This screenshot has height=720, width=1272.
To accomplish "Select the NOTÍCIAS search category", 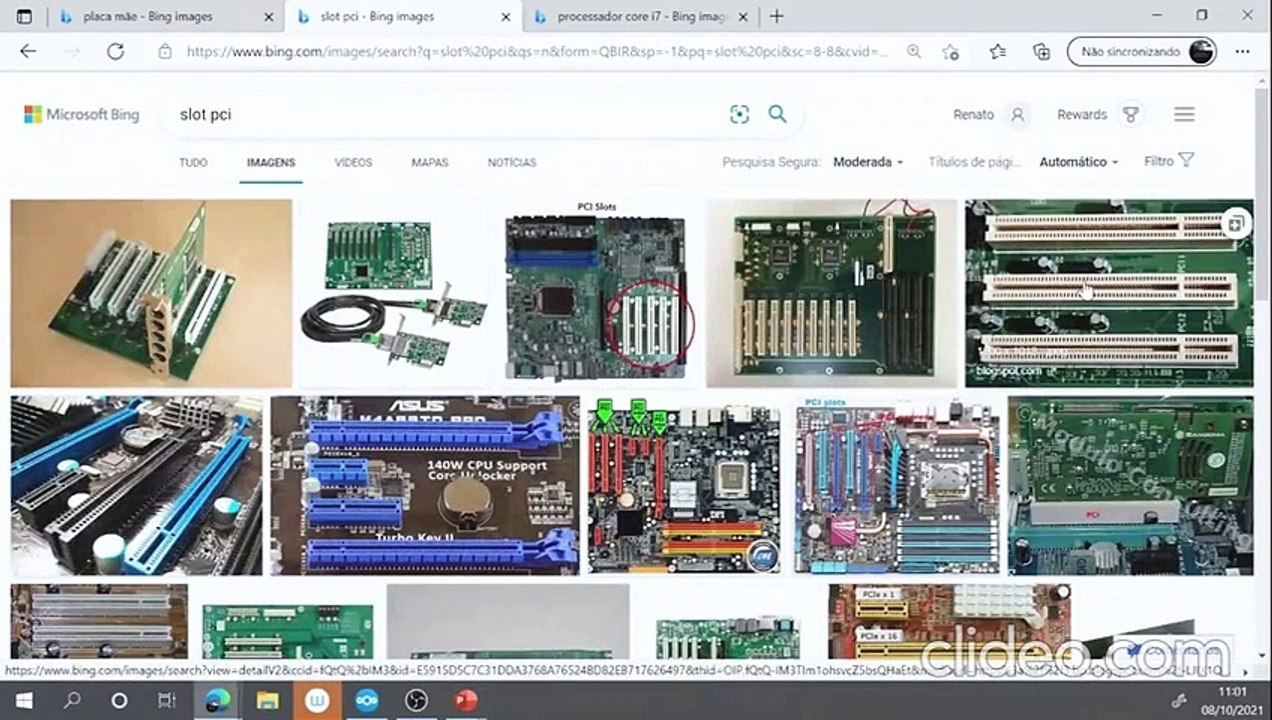I will point(512,162).
